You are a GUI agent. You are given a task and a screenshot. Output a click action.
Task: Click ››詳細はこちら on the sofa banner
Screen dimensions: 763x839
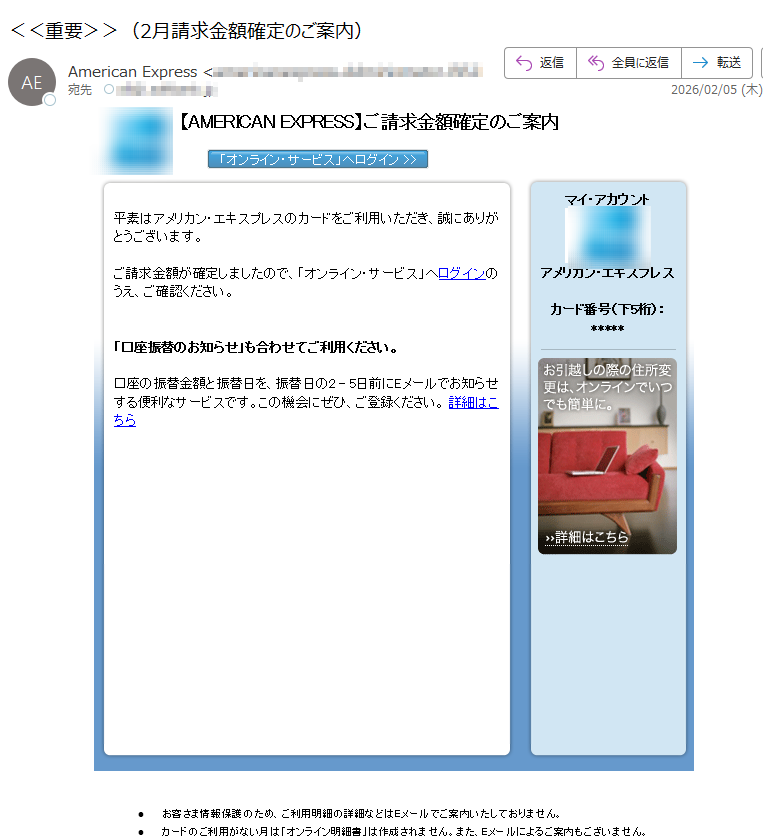tap(587, 538)
